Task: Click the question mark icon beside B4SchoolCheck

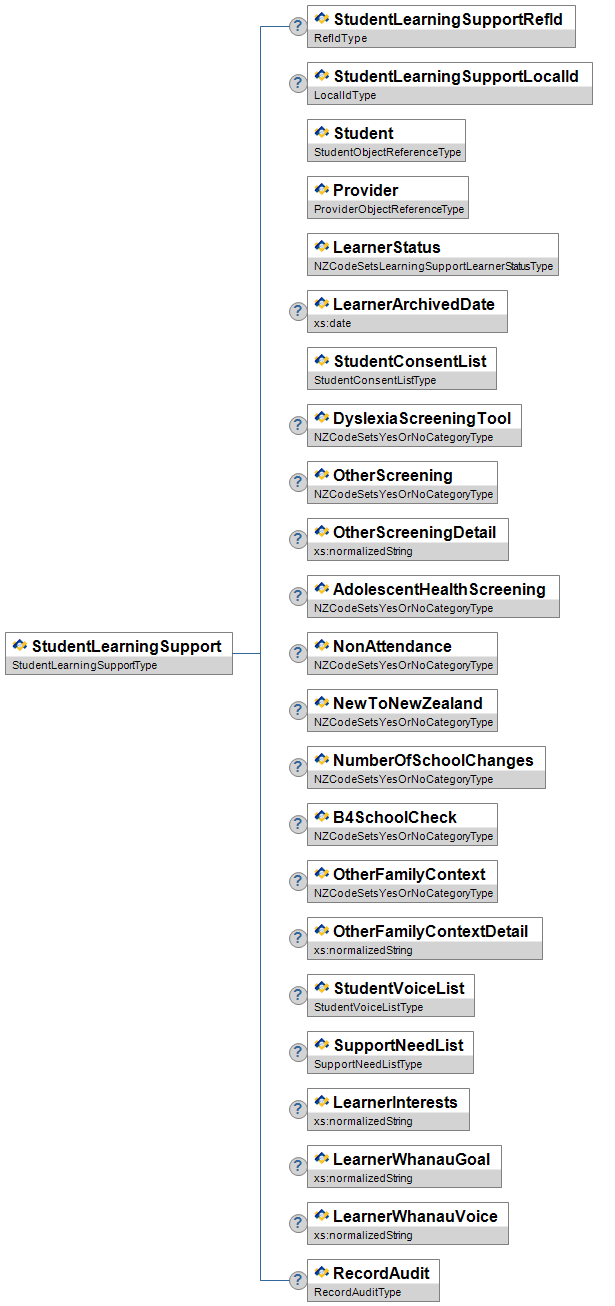Action: pos(297,824)
